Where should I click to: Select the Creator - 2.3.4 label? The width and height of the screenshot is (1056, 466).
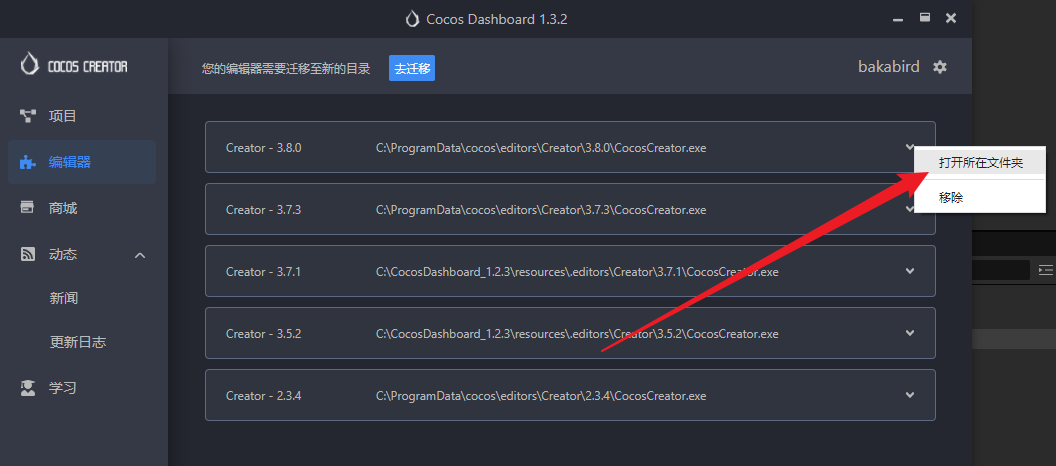pyautogui.click(x=263, y=396)
